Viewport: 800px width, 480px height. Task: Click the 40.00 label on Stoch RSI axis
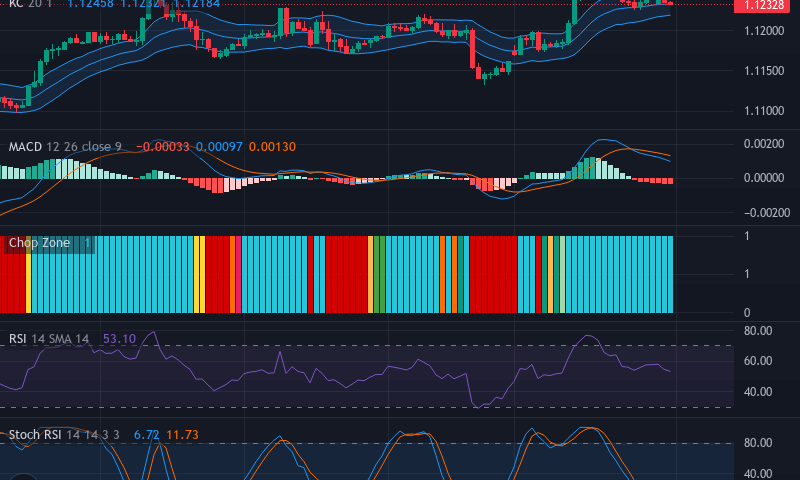pyautogui.click(x=758, y=474)
